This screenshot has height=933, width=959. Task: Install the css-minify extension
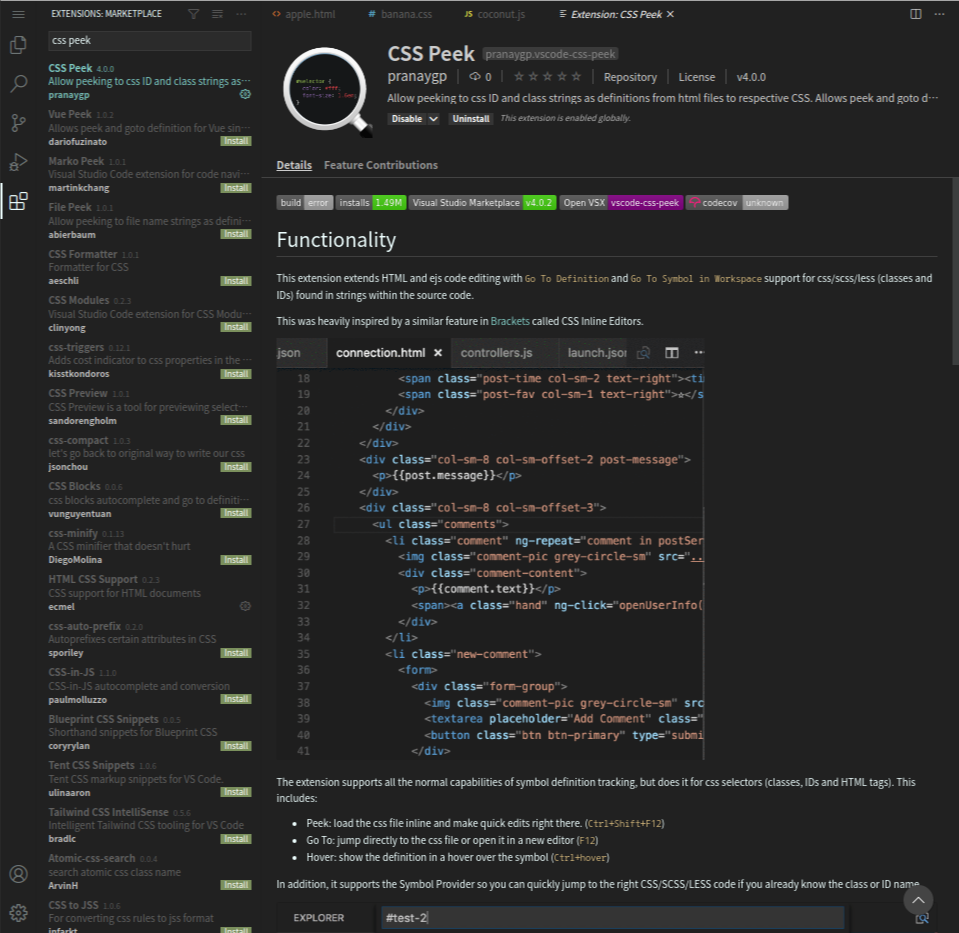[235, 560]
